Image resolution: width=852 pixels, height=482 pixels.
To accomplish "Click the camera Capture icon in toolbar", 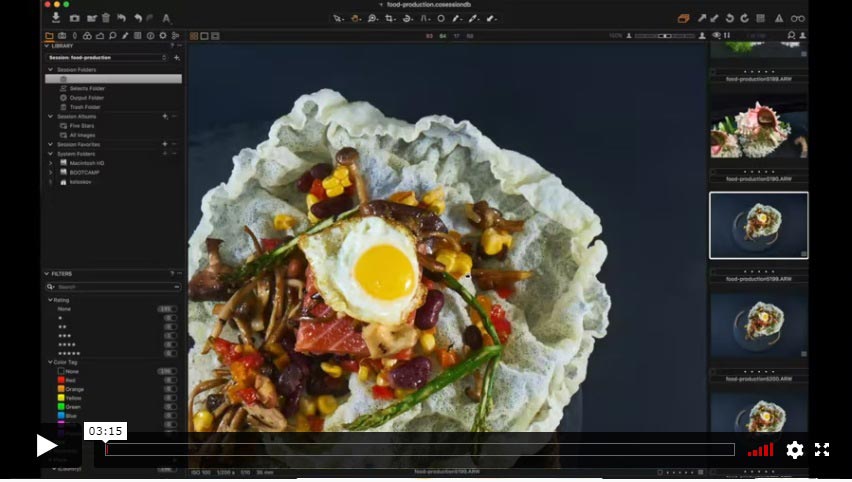I will pos(74,18).
